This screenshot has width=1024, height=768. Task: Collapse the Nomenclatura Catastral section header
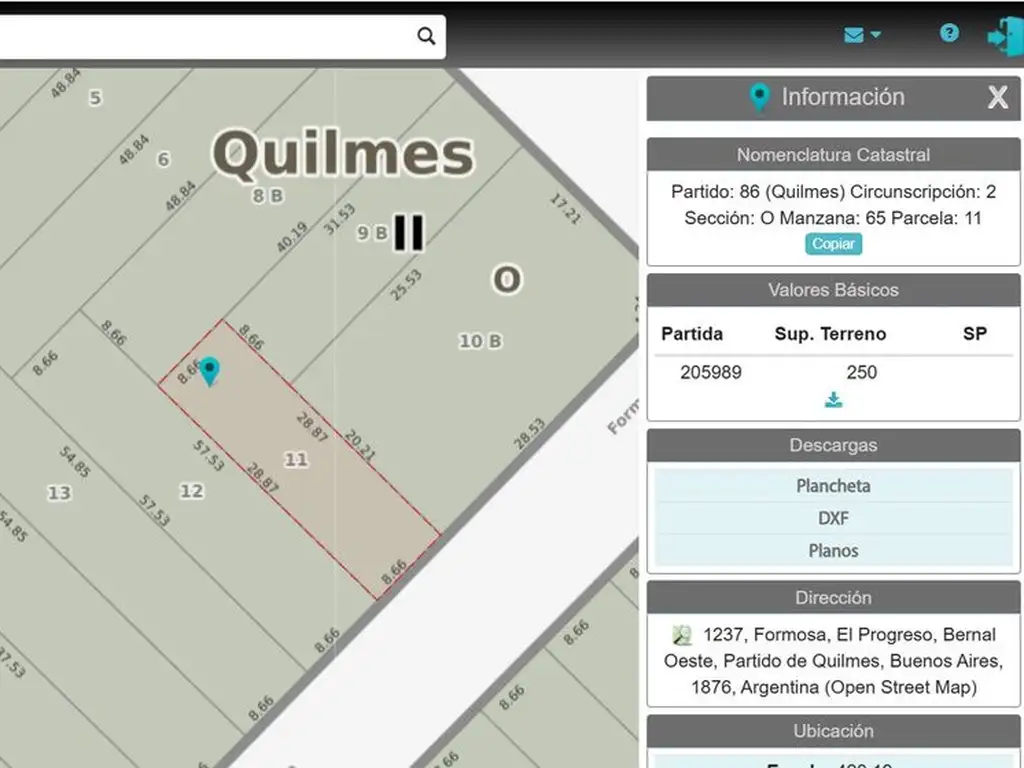point(833,155)
